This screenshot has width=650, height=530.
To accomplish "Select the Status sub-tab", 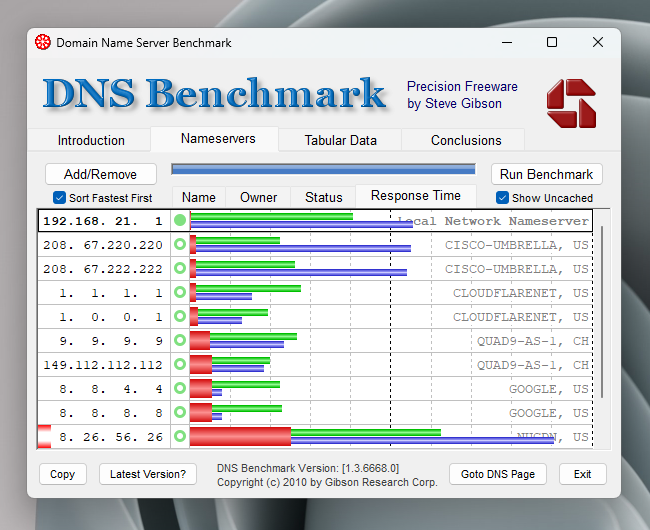I will [x=323, y=197].
